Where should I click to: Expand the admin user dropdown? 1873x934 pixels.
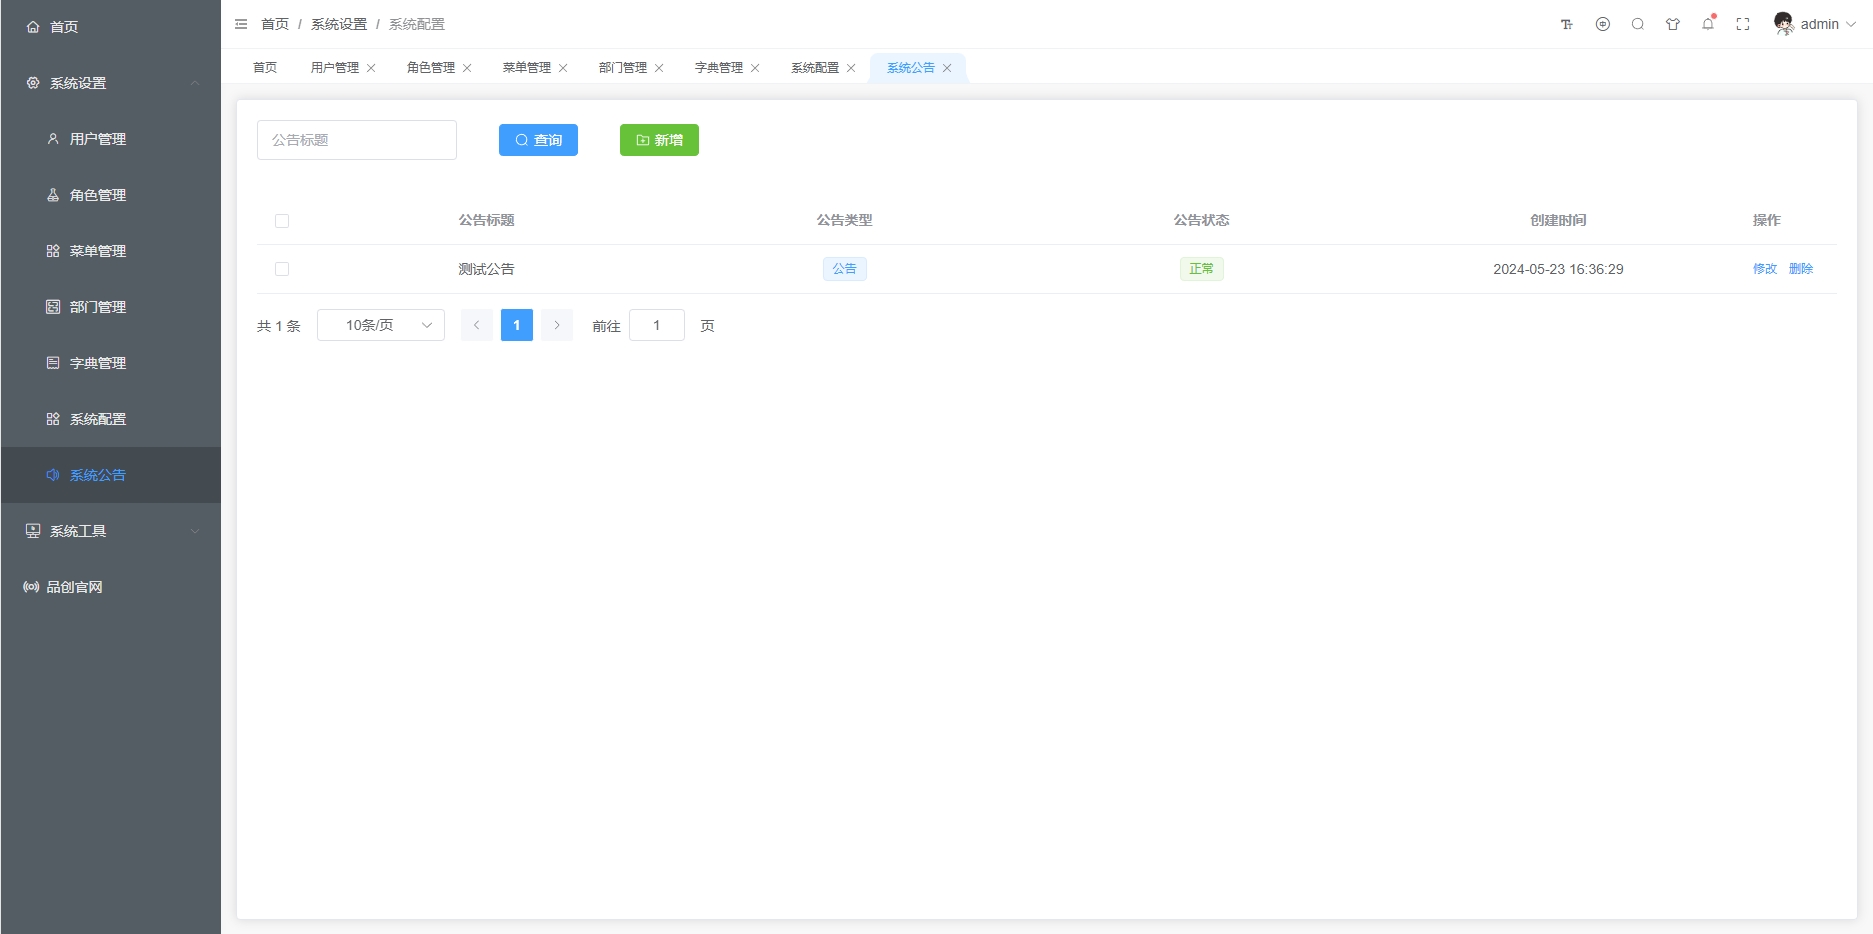point(1816,24)
